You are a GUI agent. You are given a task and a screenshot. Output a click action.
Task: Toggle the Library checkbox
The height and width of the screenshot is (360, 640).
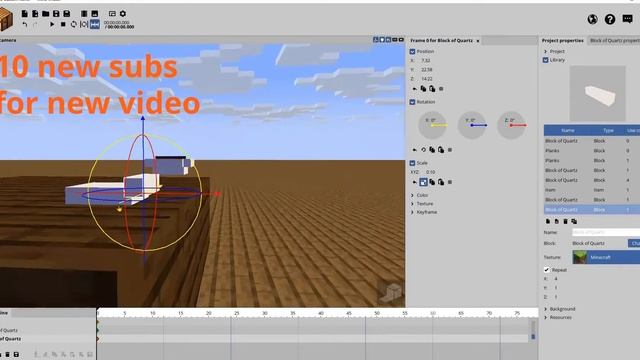click(546, 60)
